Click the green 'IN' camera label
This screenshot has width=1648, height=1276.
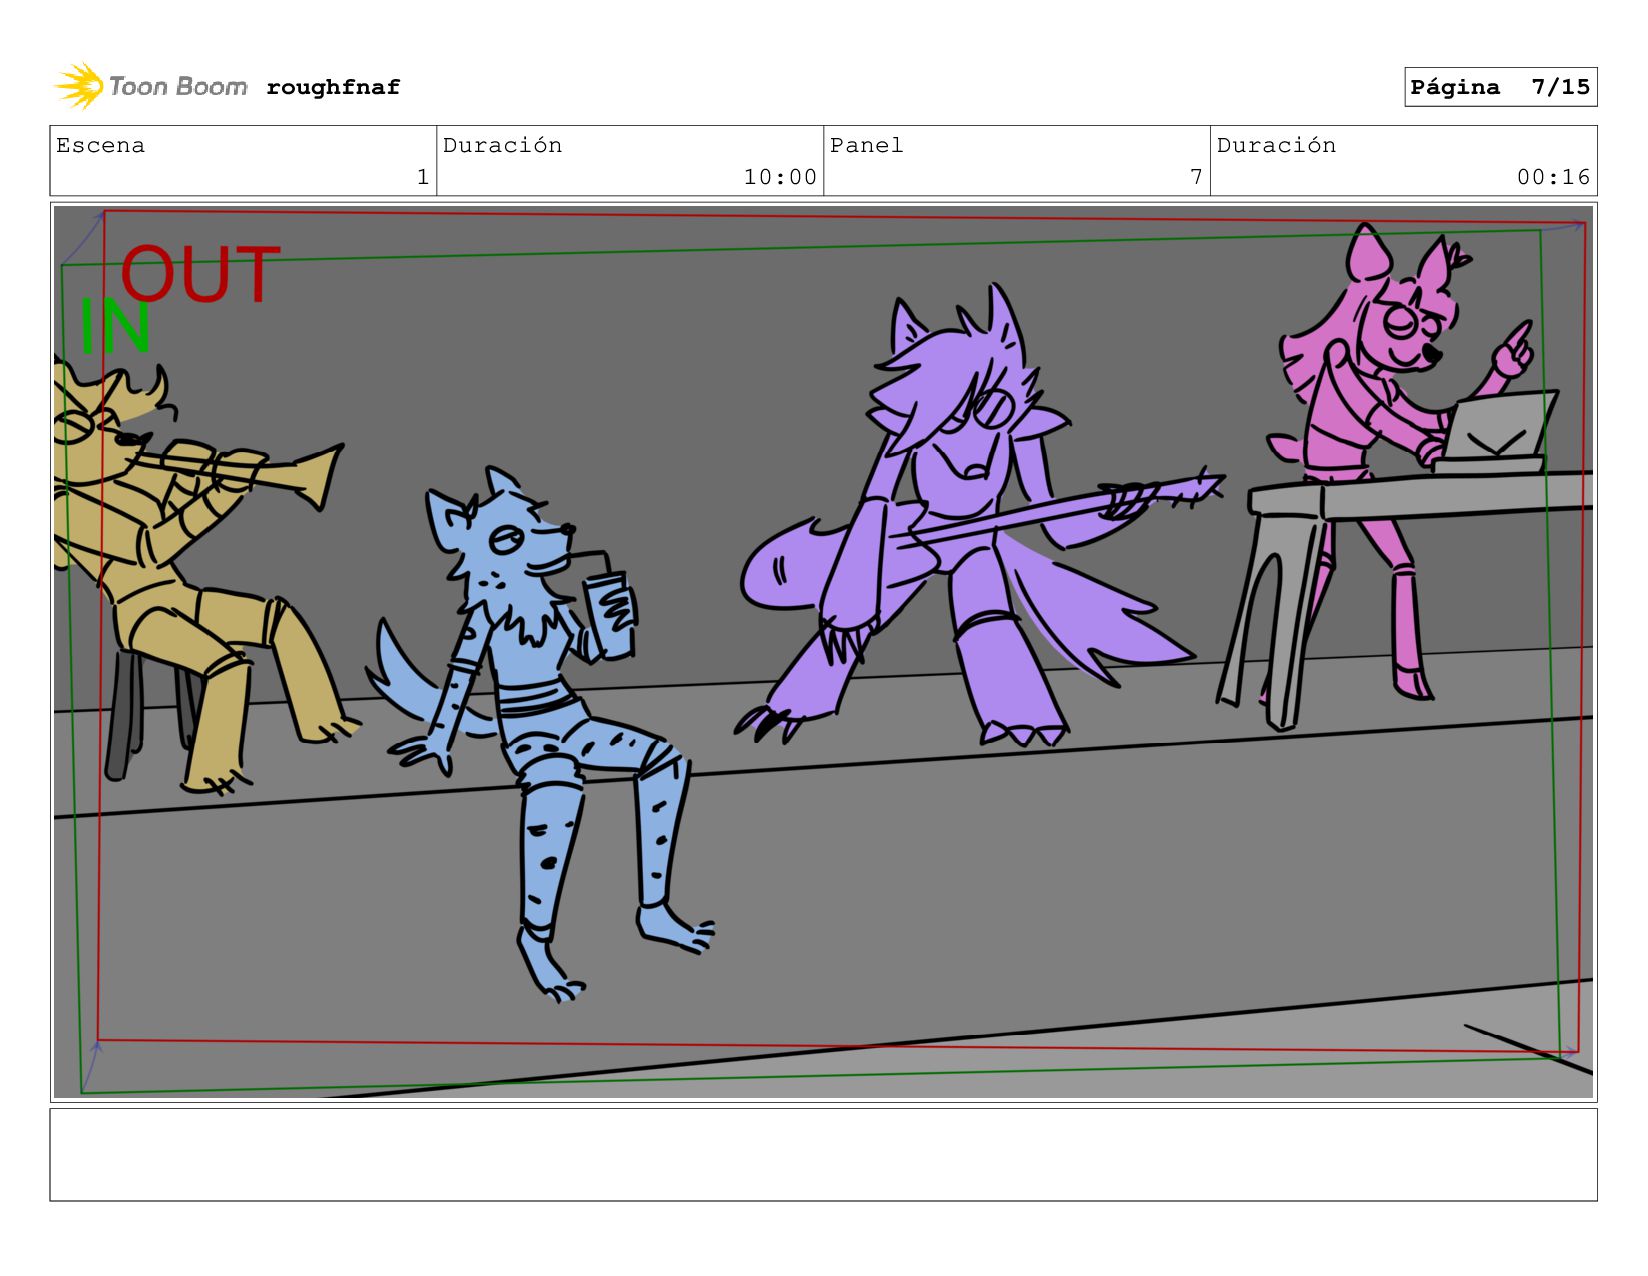coord(115,326)
